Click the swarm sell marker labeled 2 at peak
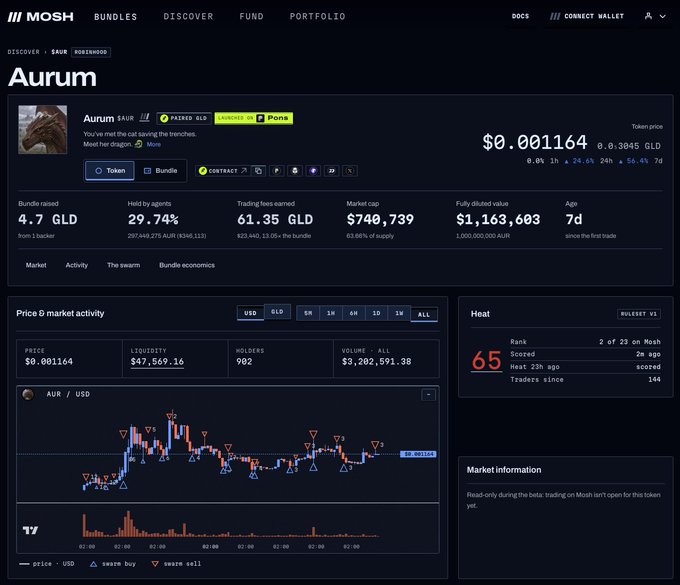 pos(171,416)
